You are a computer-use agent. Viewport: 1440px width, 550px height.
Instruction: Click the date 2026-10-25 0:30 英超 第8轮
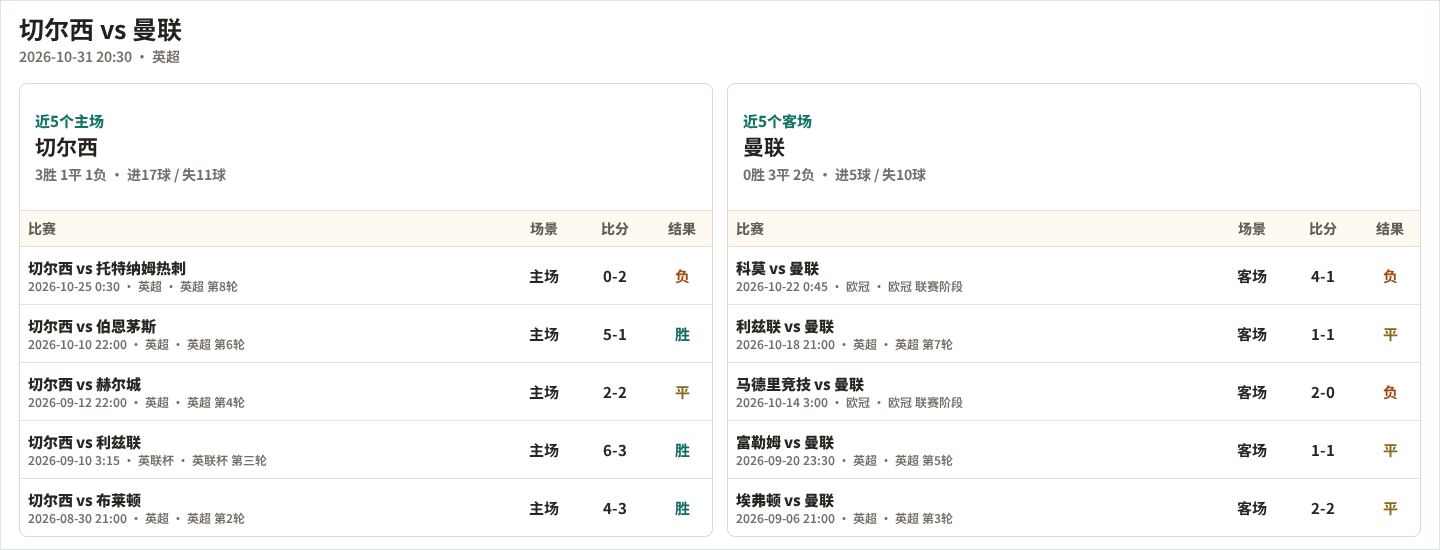[x=133, y=287]
